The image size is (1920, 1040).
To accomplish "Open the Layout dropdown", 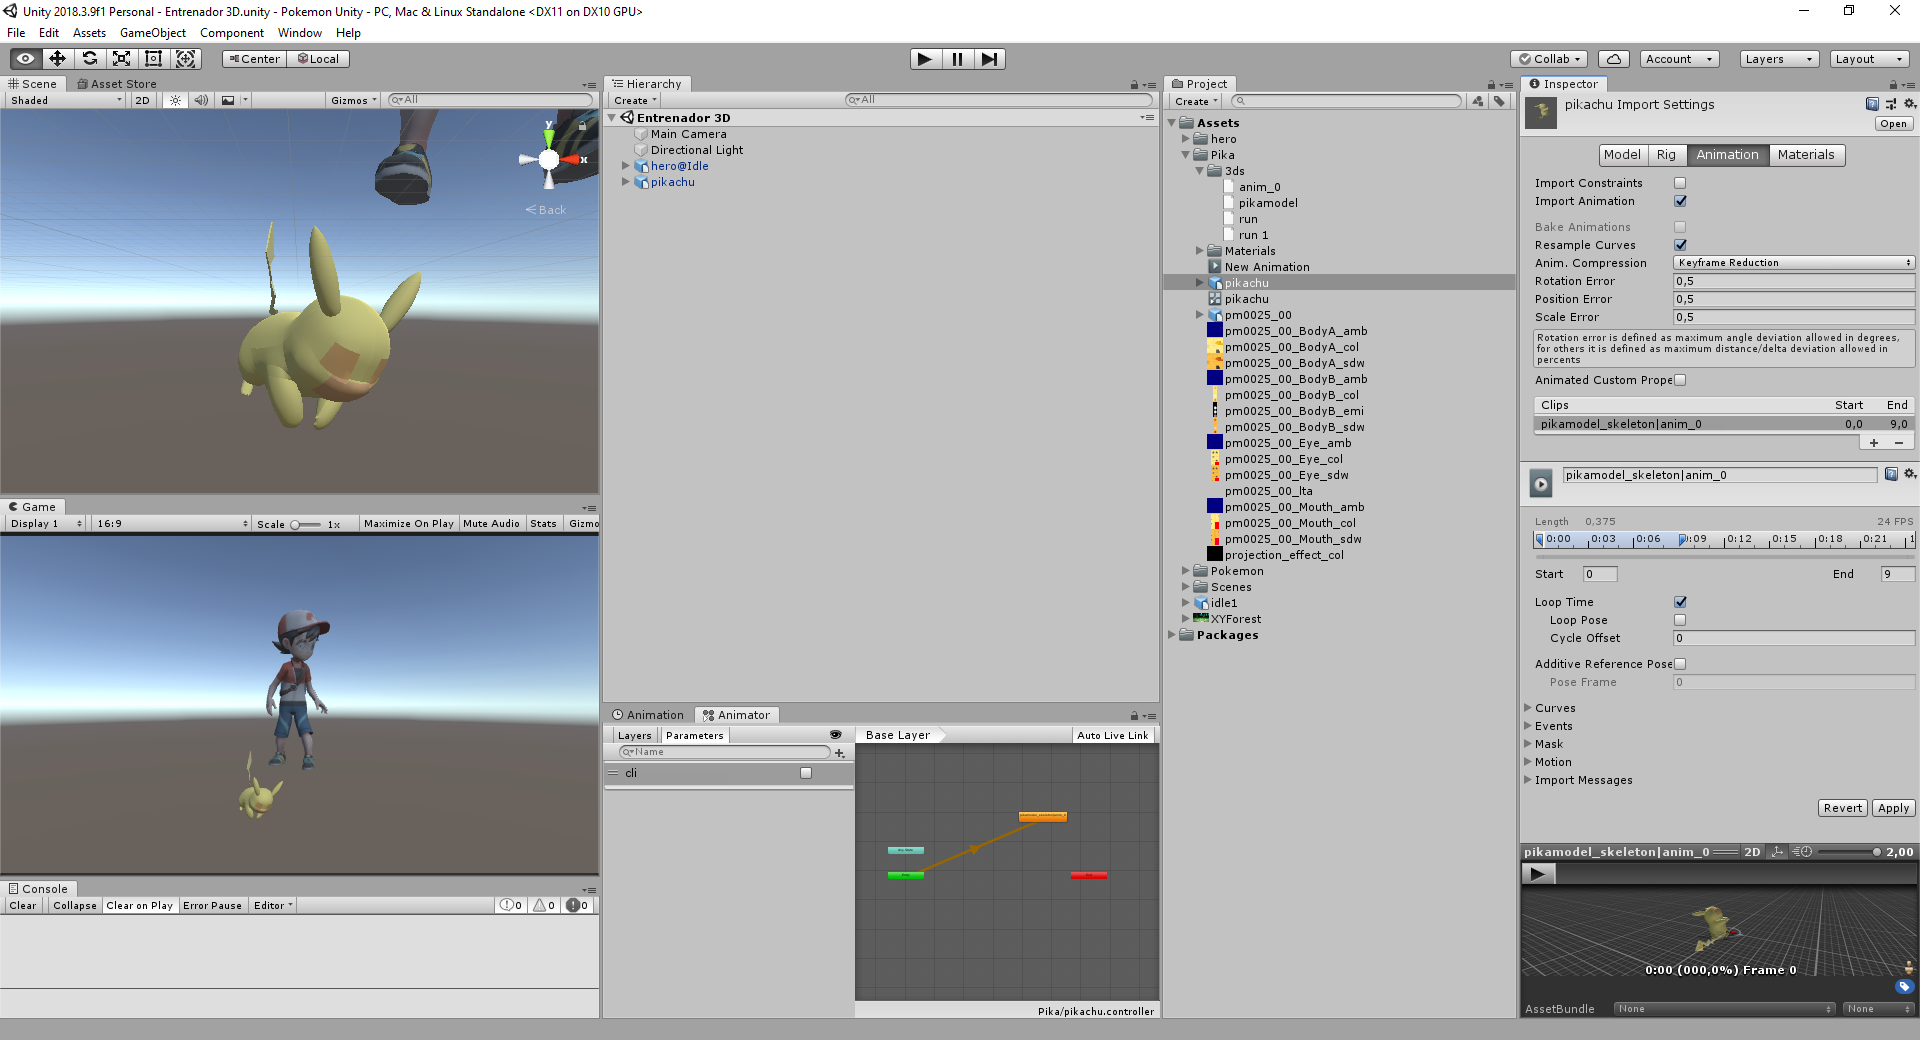I will [1868, 59].
